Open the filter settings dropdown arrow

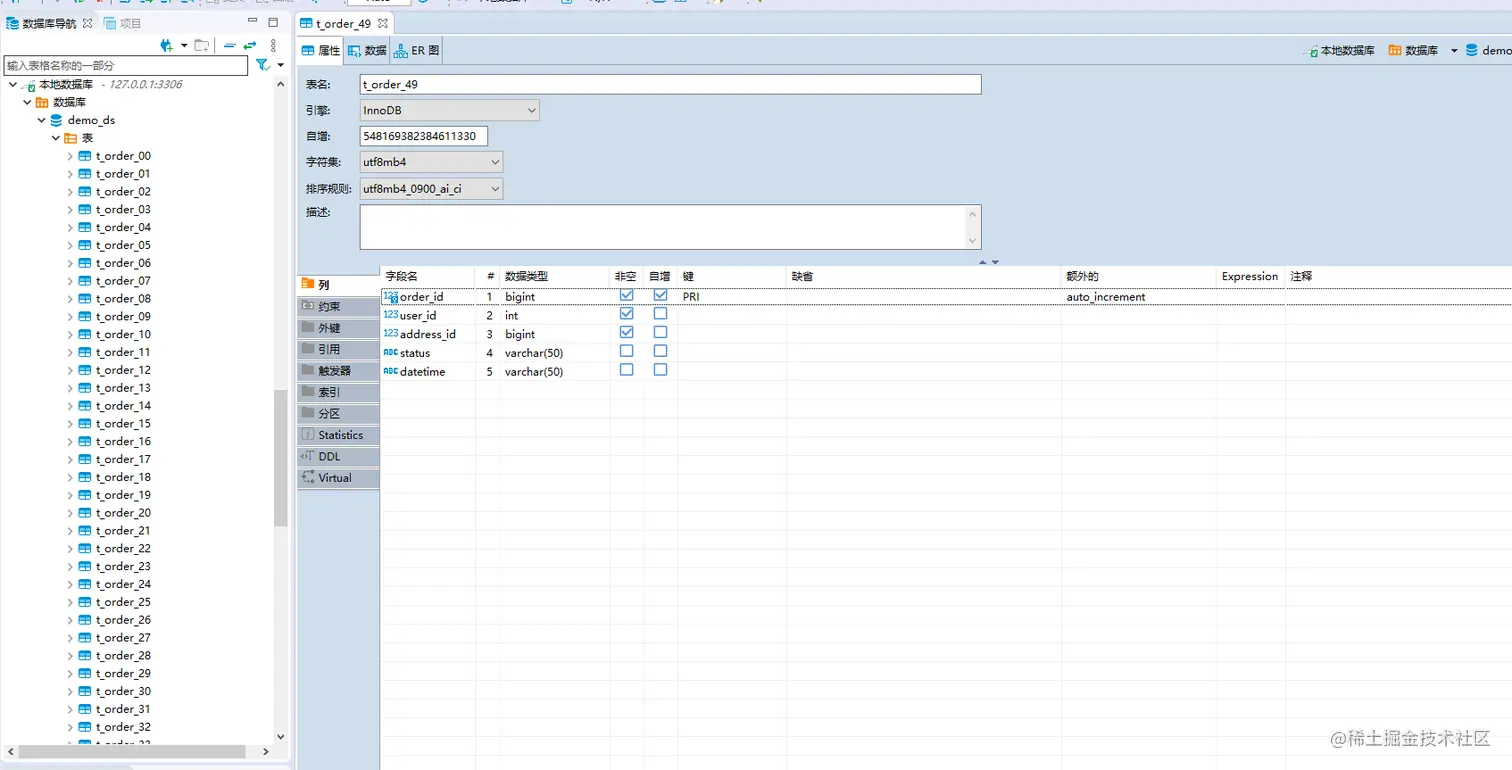(281, 66)
